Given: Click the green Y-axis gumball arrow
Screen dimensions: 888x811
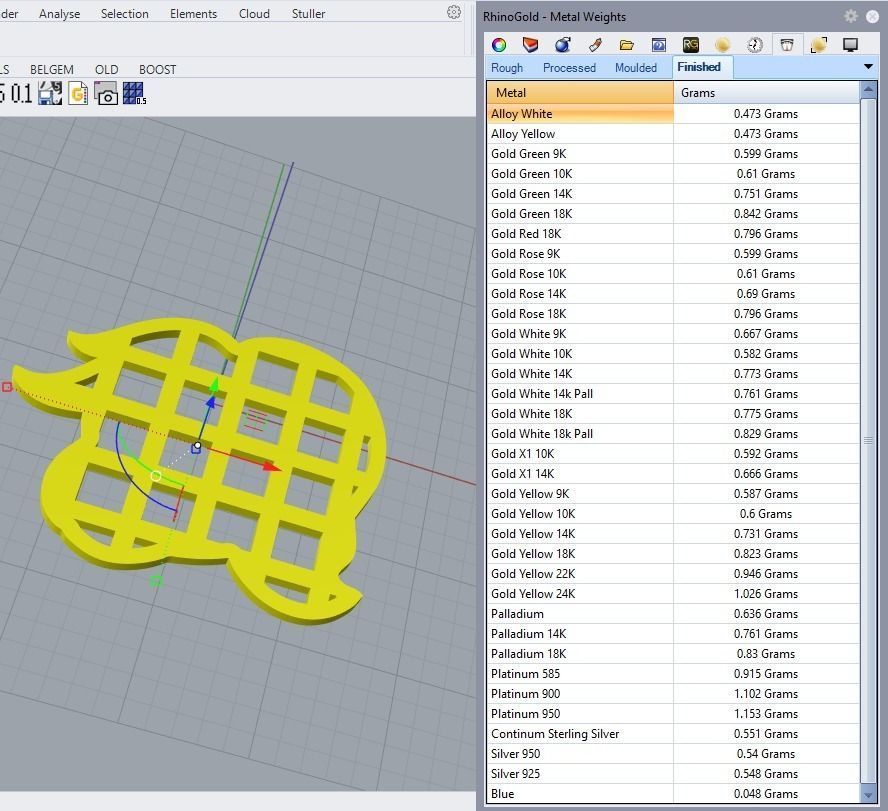Looking at the screenshot, I should [214, 386].
